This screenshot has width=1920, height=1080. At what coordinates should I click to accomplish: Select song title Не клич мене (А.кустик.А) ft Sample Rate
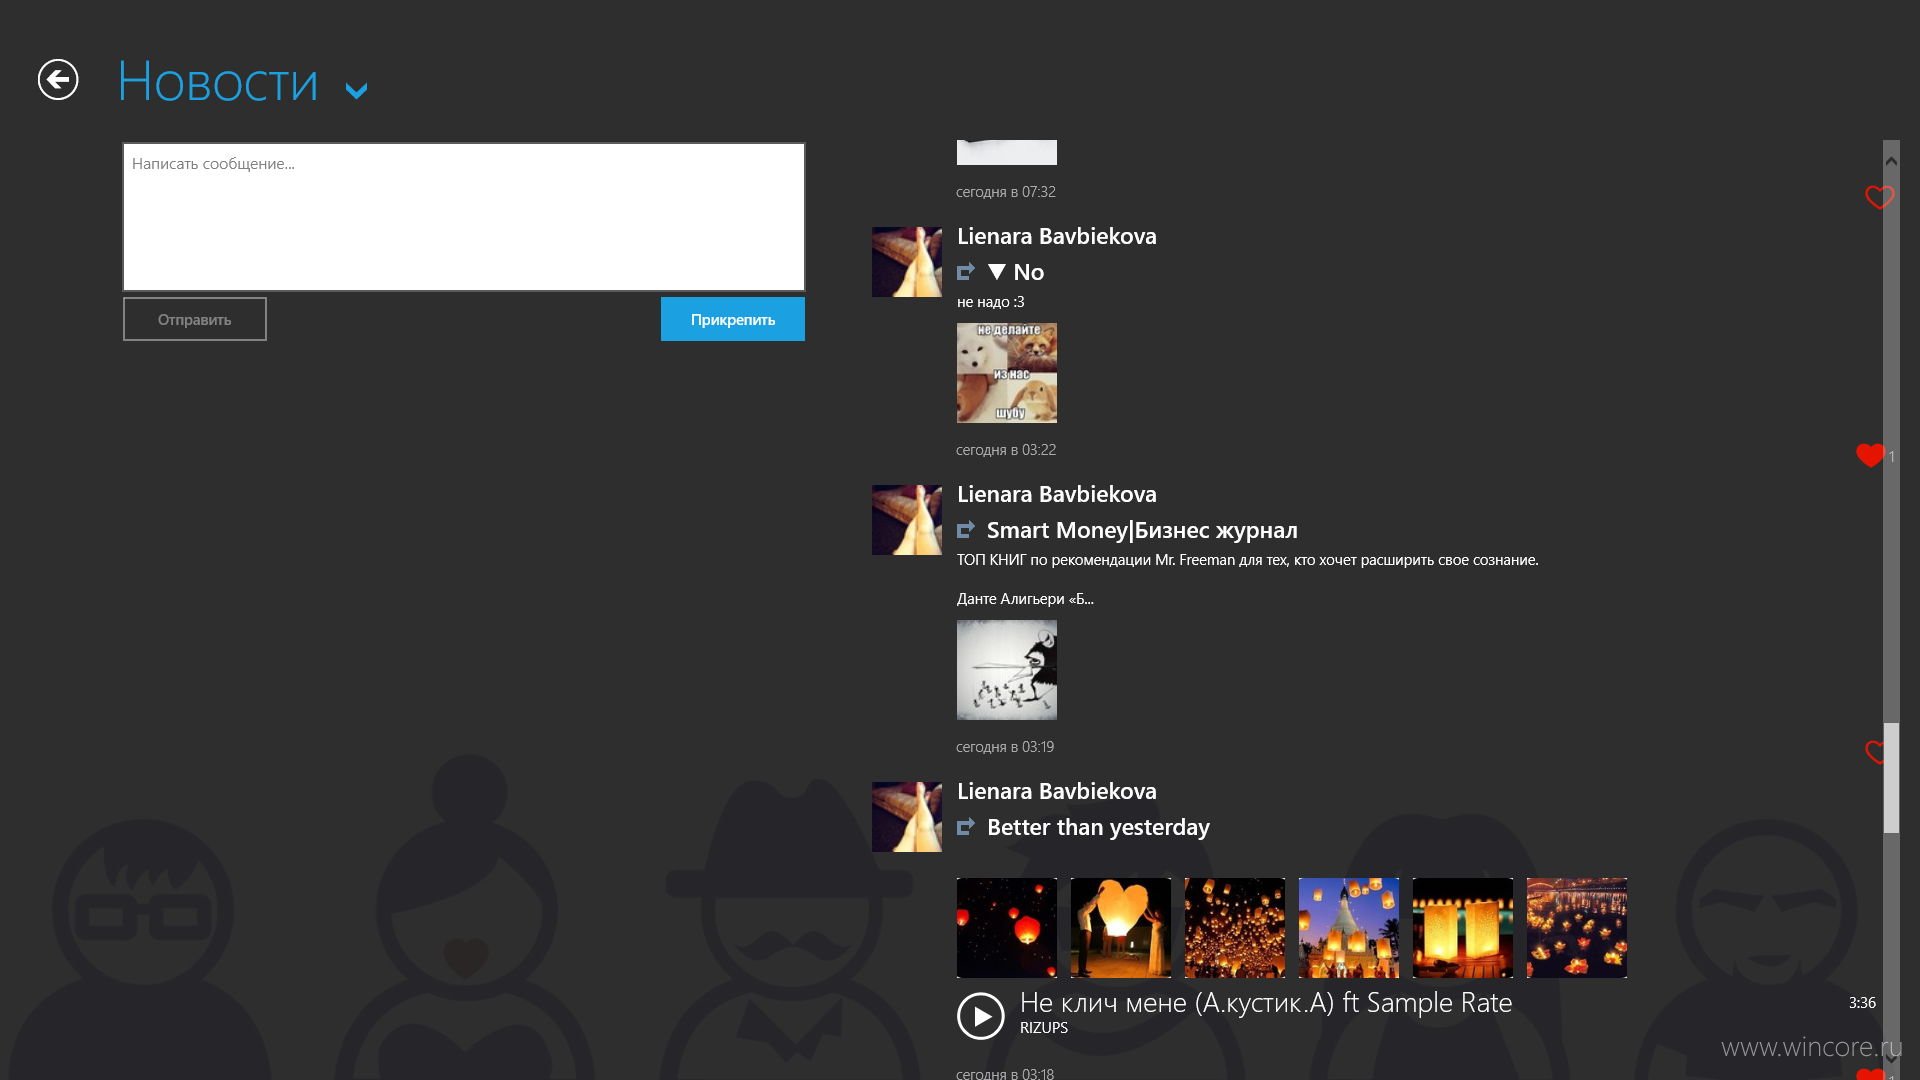coord(1266,1003)
